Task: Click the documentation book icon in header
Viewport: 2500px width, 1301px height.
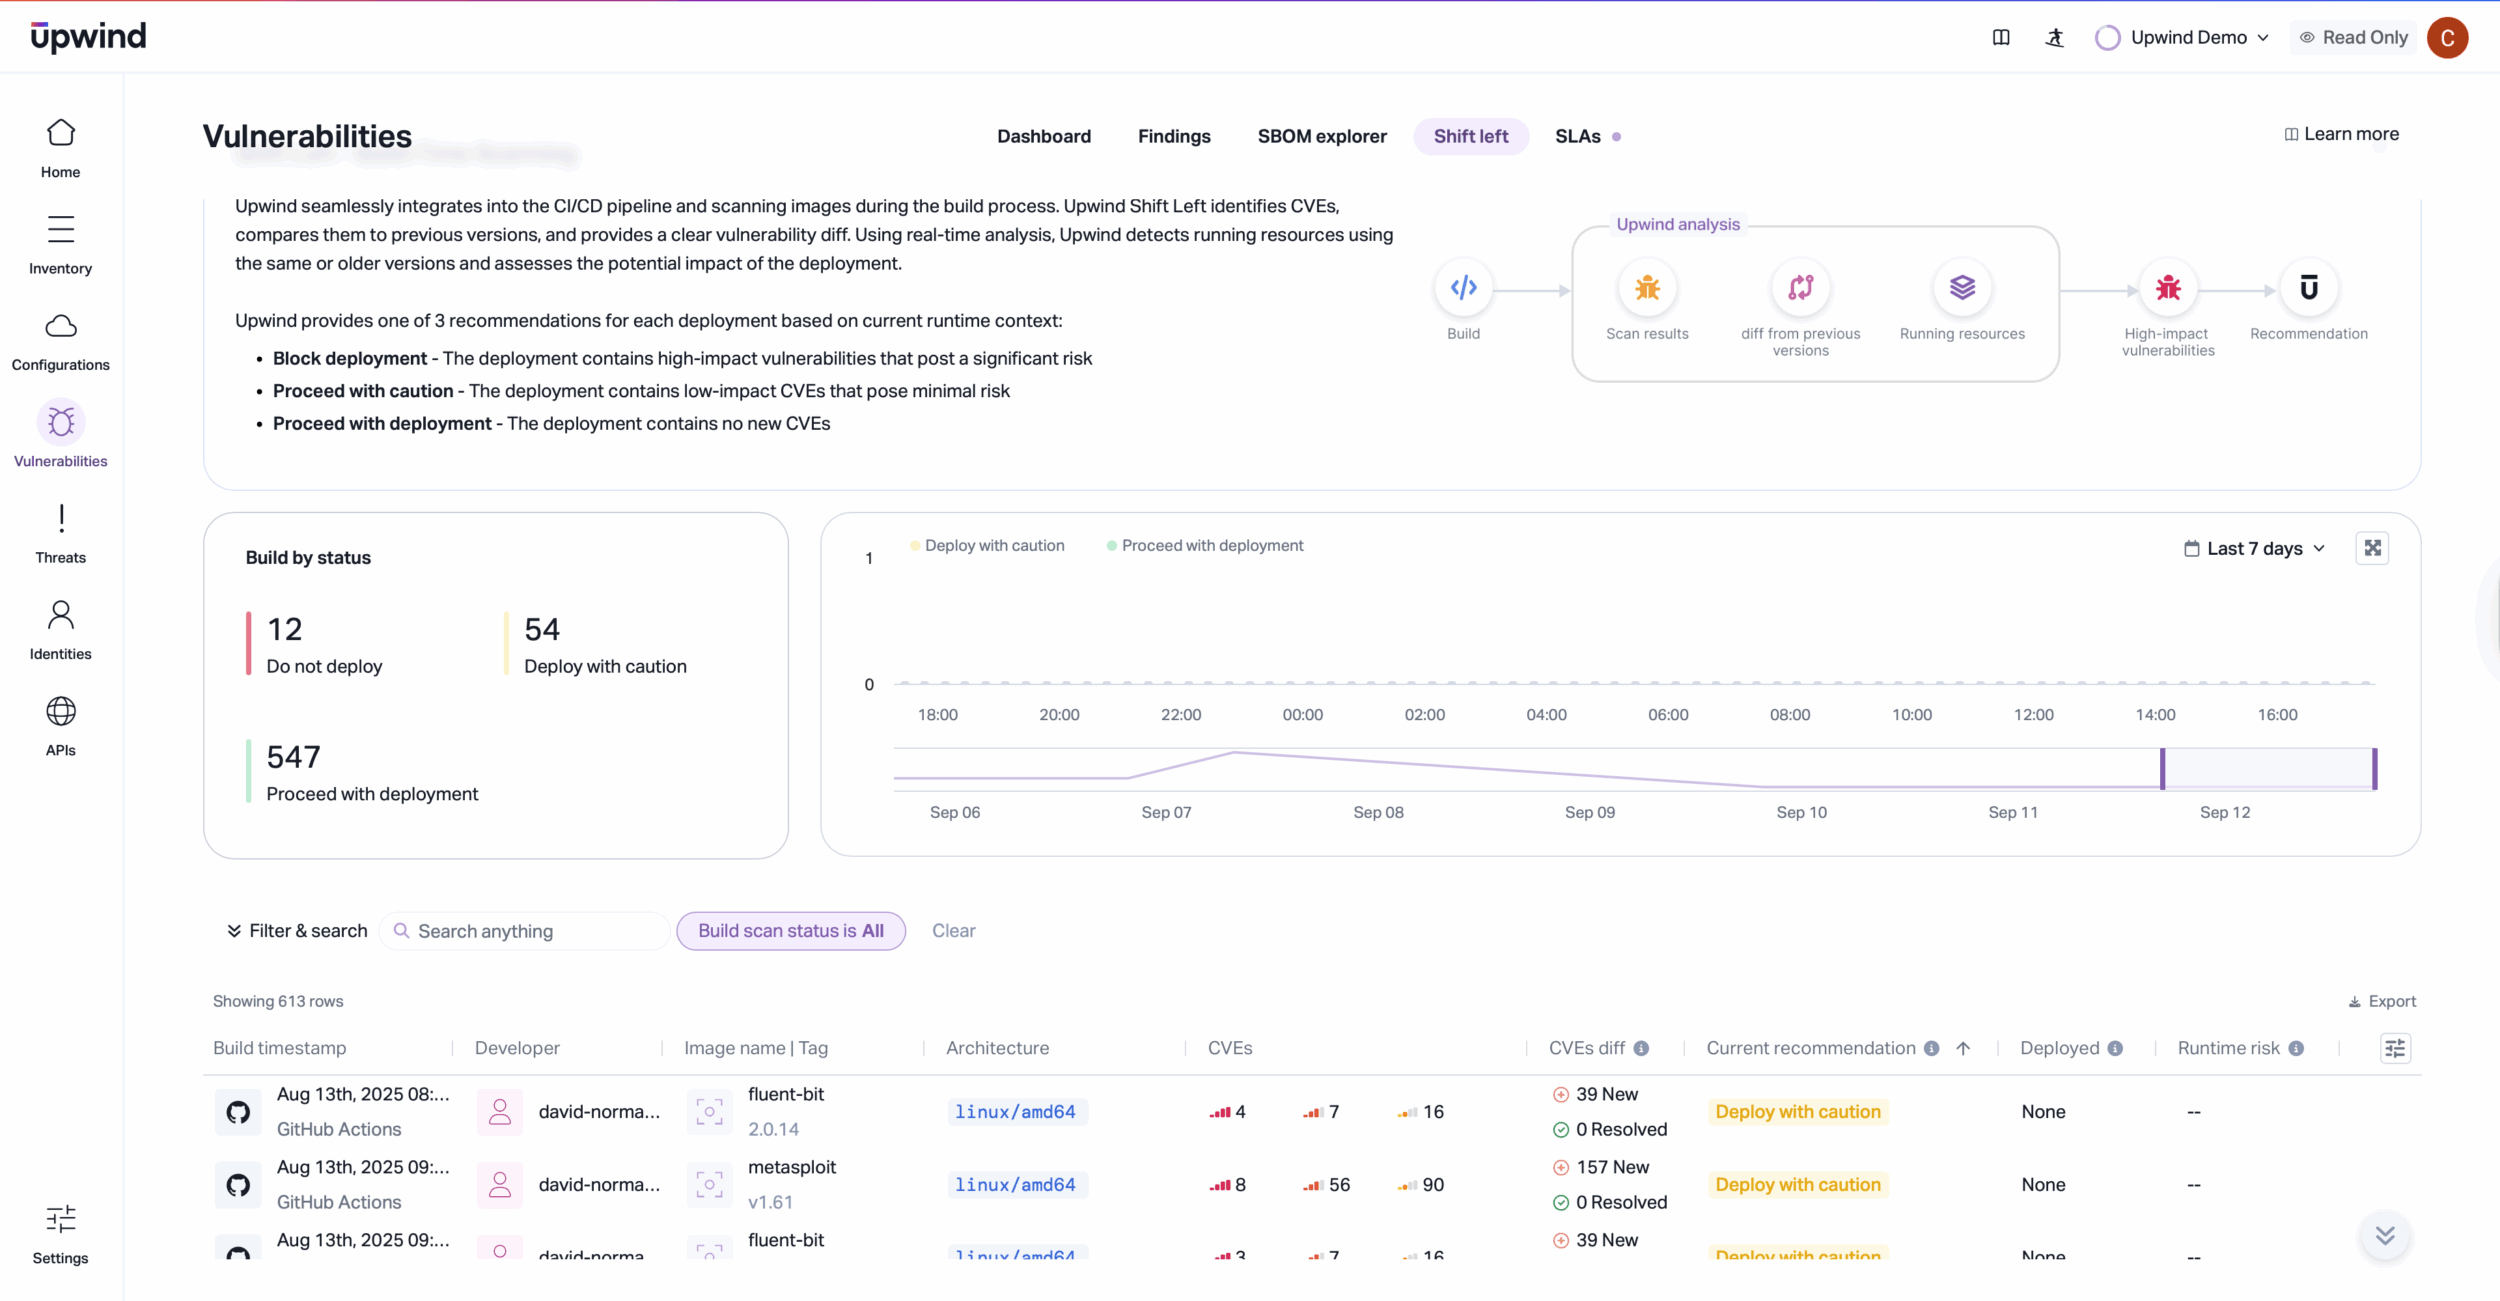Action: [x=2001, y=37]
